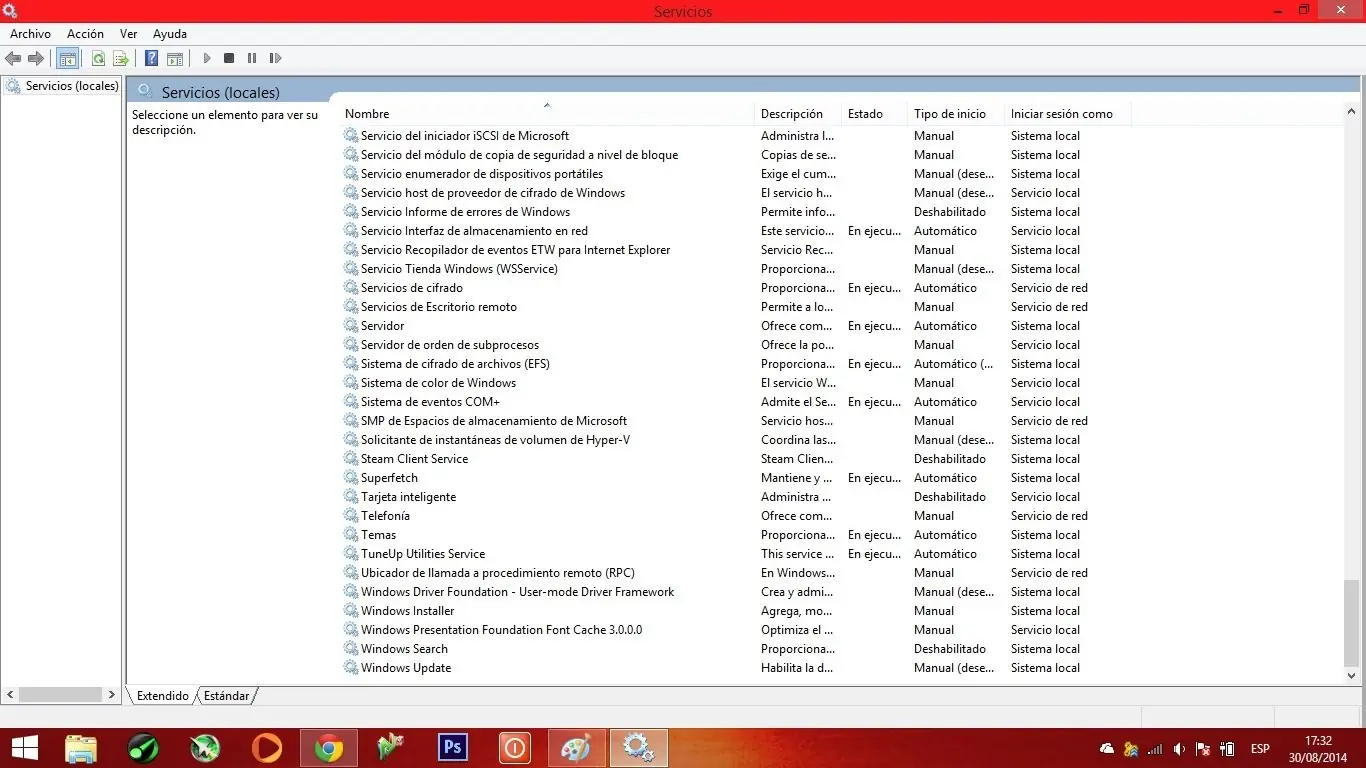Viewport: 1366px width, 768px height.
Task: Open File Explorer from the taskbar
Action: click(81, 748)
